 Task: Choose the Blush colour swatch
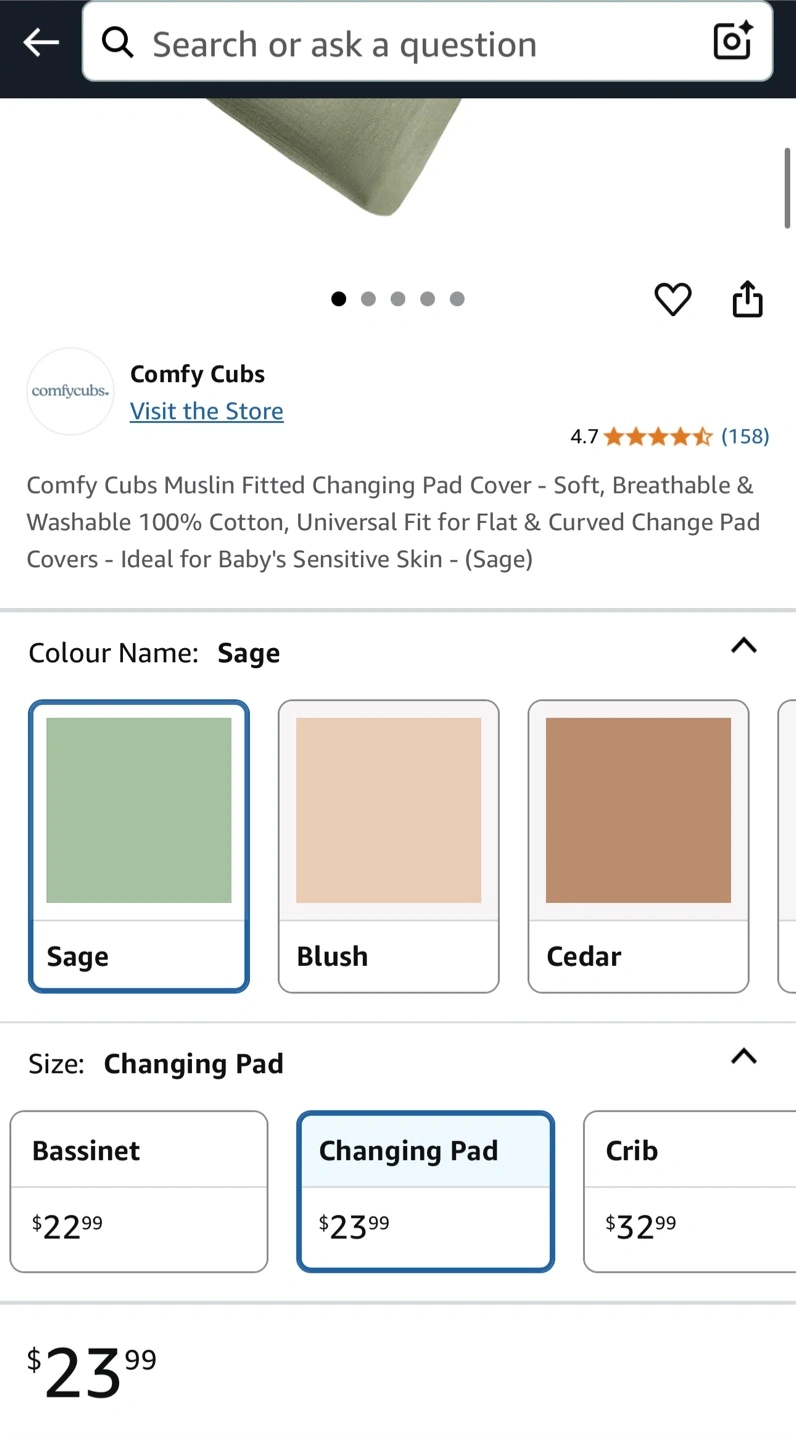coord(388,846)
